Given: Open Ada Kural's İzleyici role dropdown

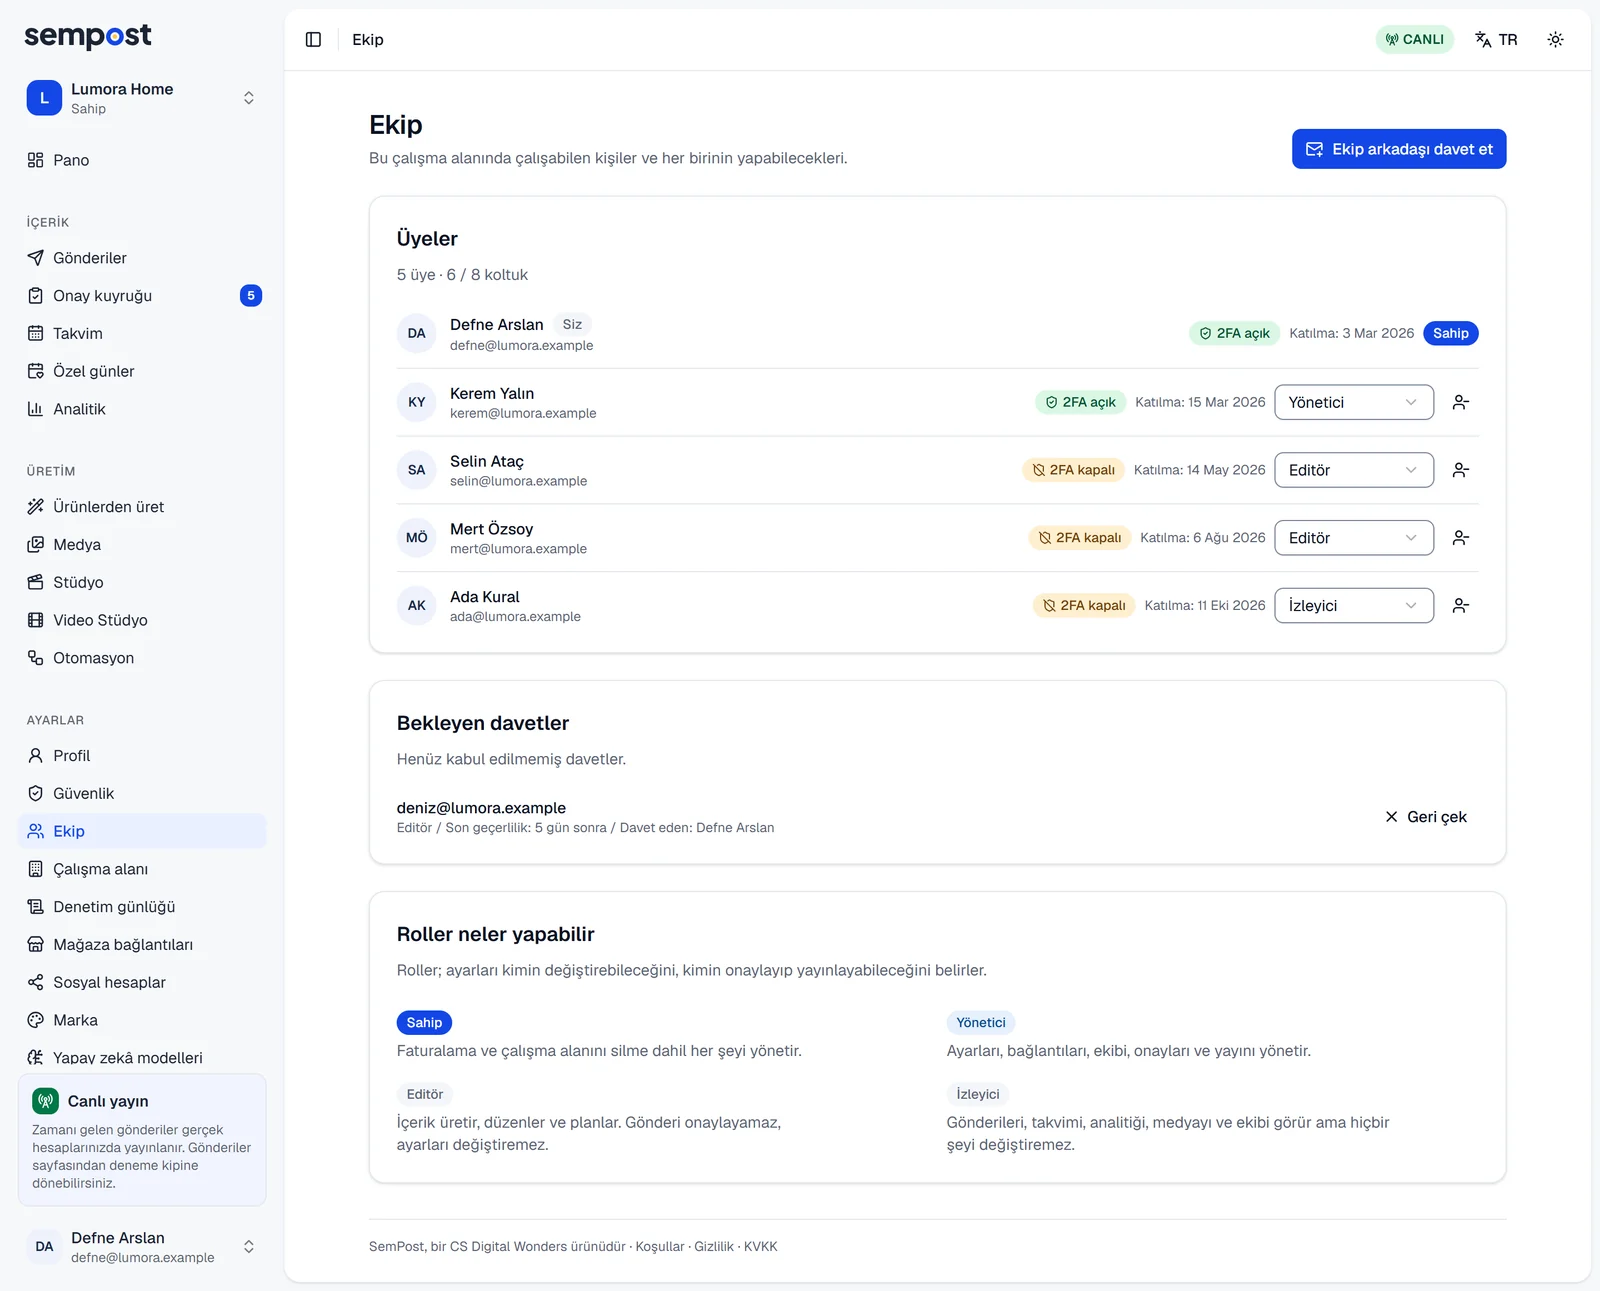Looking at the screenshot, I should tap(1354, 606).
